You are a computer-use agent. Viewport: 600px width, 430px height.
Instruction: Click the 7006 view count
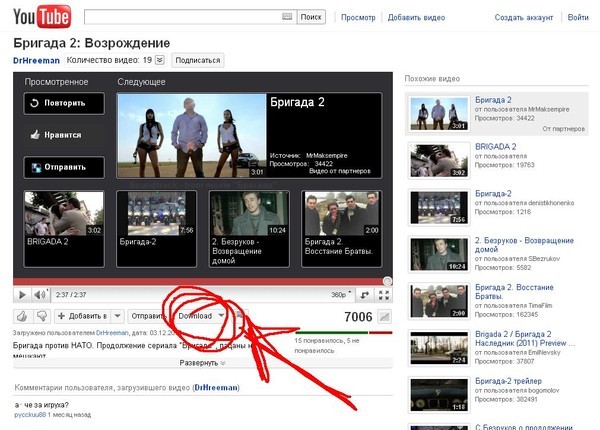click(358, 317)
